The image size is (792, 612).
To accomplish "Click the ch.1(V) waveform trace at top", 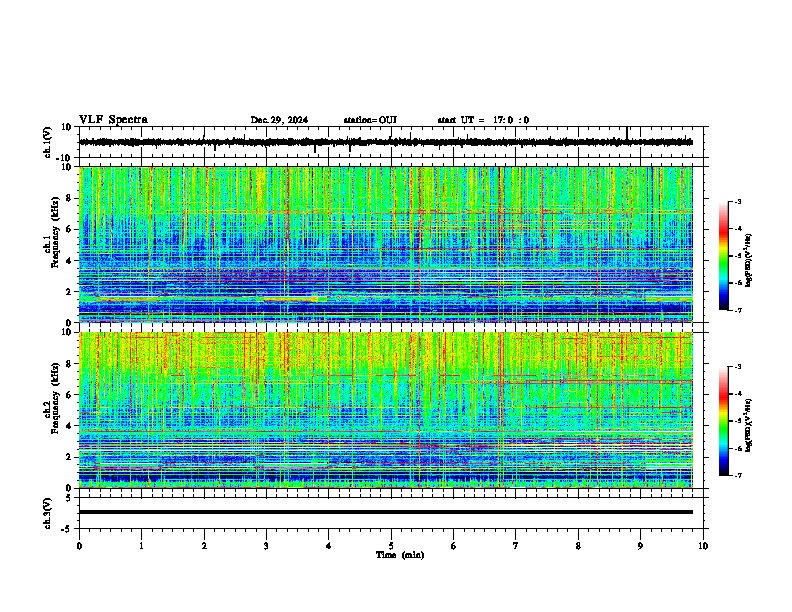I will click(386, 142).
